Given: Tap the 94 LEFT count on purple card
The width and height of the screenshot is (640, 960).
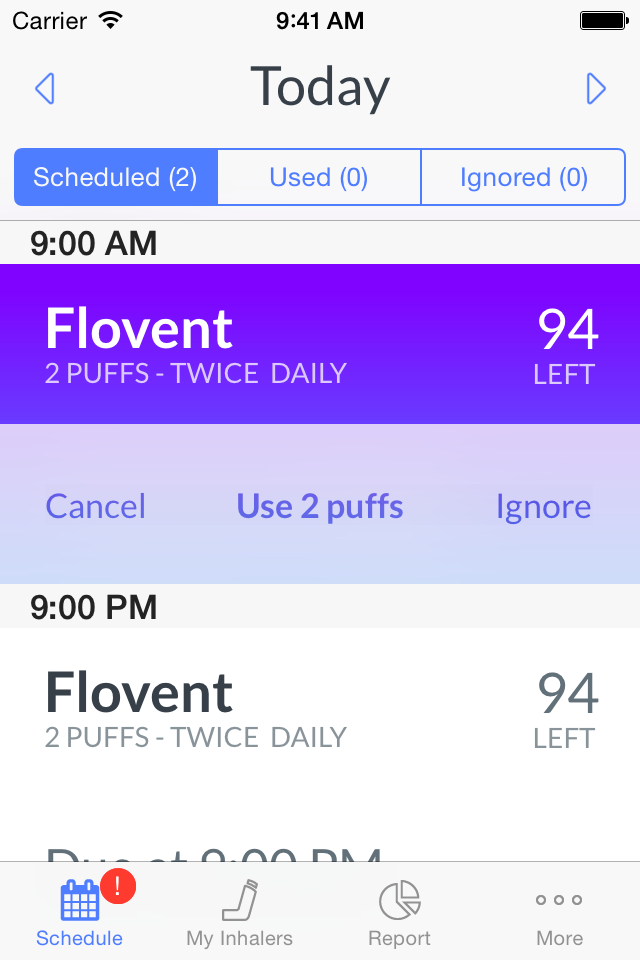Looking at the screenshot, I should point(567,346).
